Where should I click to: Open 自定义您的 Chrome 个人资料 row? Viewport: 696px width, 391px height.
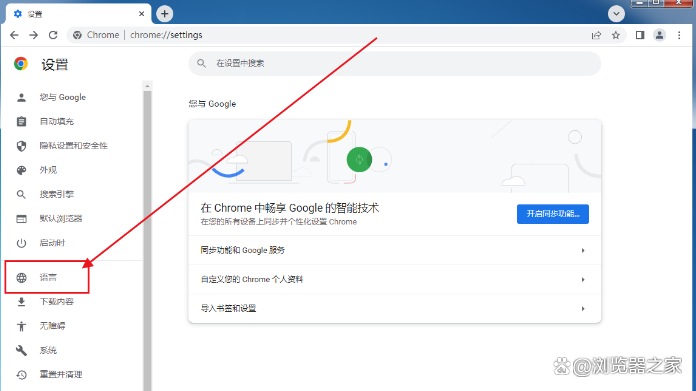coord(395,280)
